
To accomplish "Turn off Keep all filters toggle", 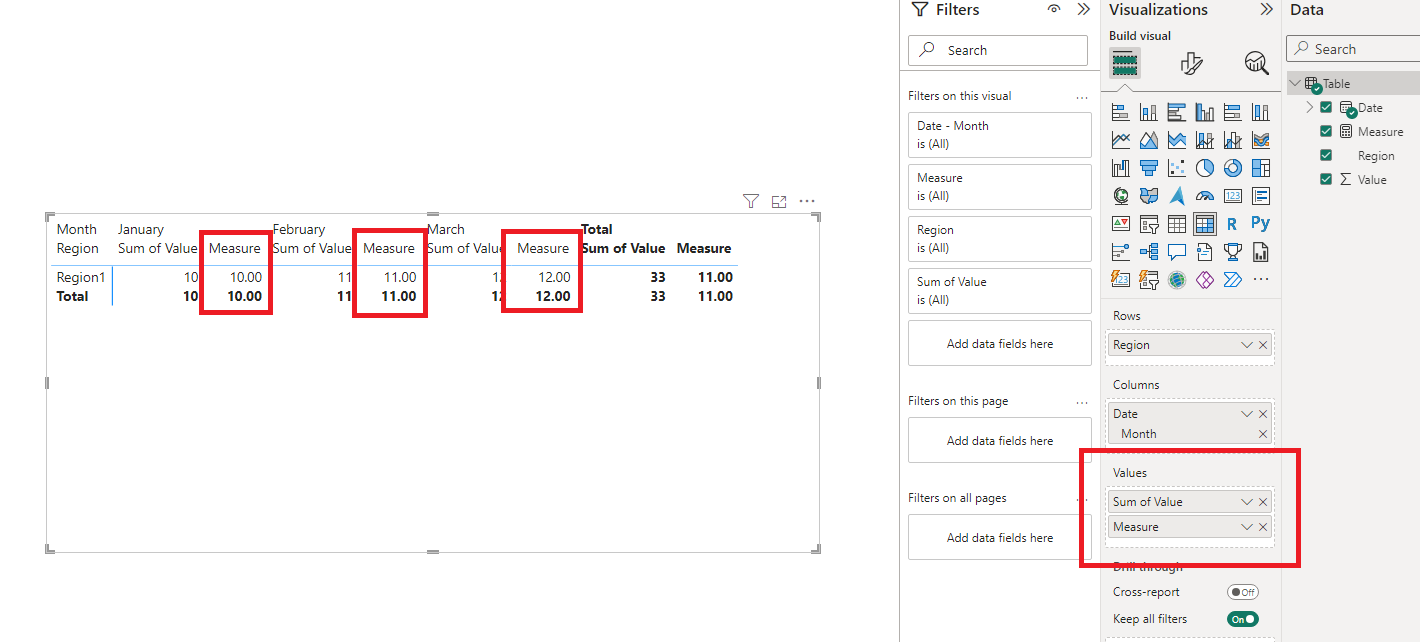I will pyautogui.click(x=1243, y=619).
